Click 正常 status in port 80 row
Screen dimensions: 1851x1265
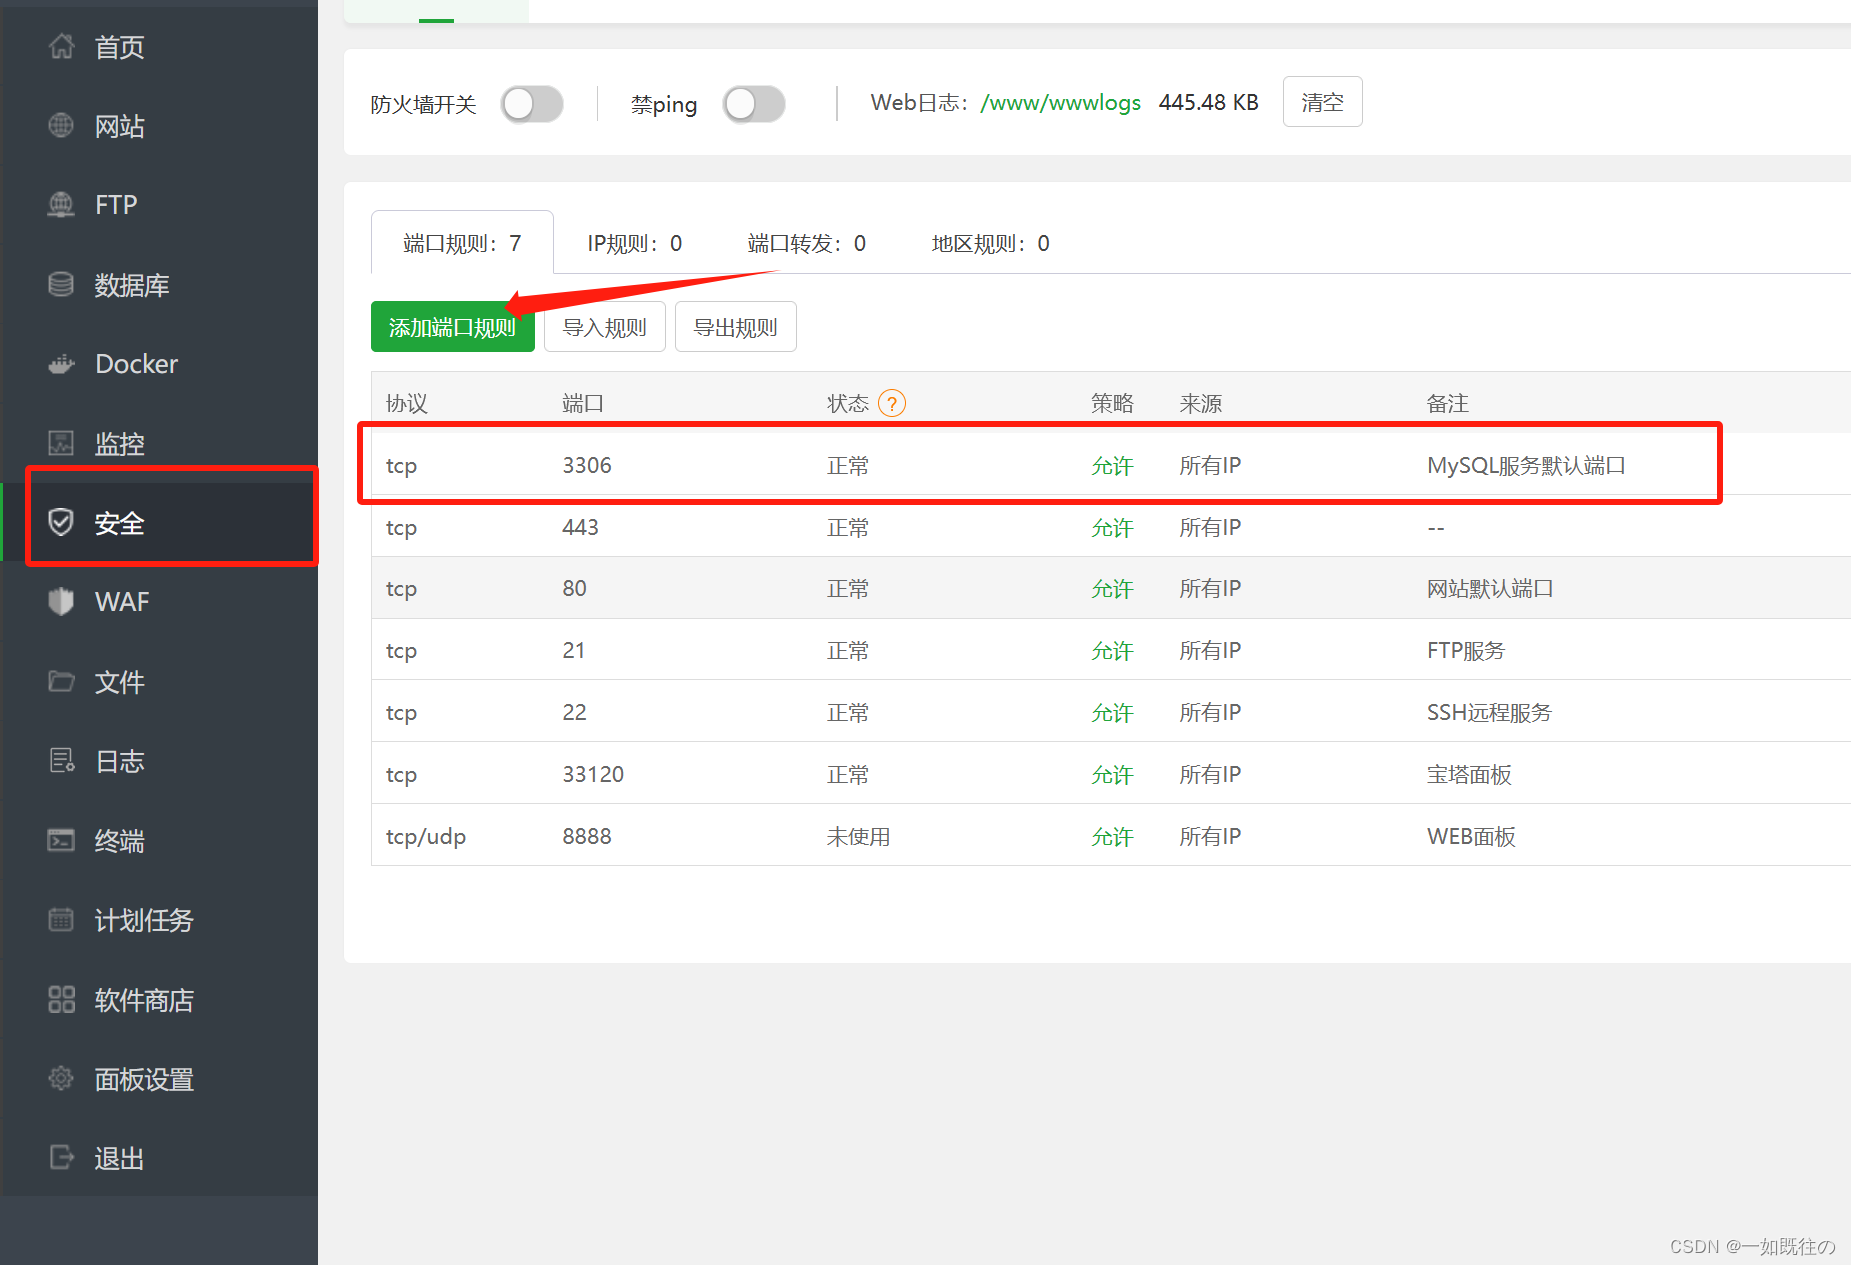pos(848,588)
